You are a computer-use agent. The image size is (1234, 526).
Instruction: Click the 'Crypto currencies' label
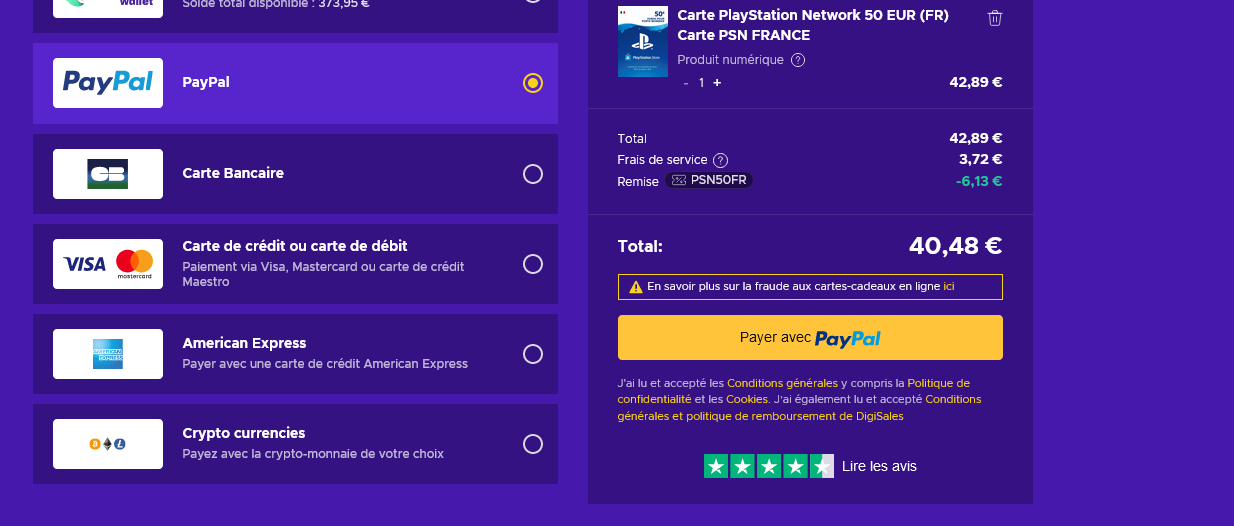244,433
